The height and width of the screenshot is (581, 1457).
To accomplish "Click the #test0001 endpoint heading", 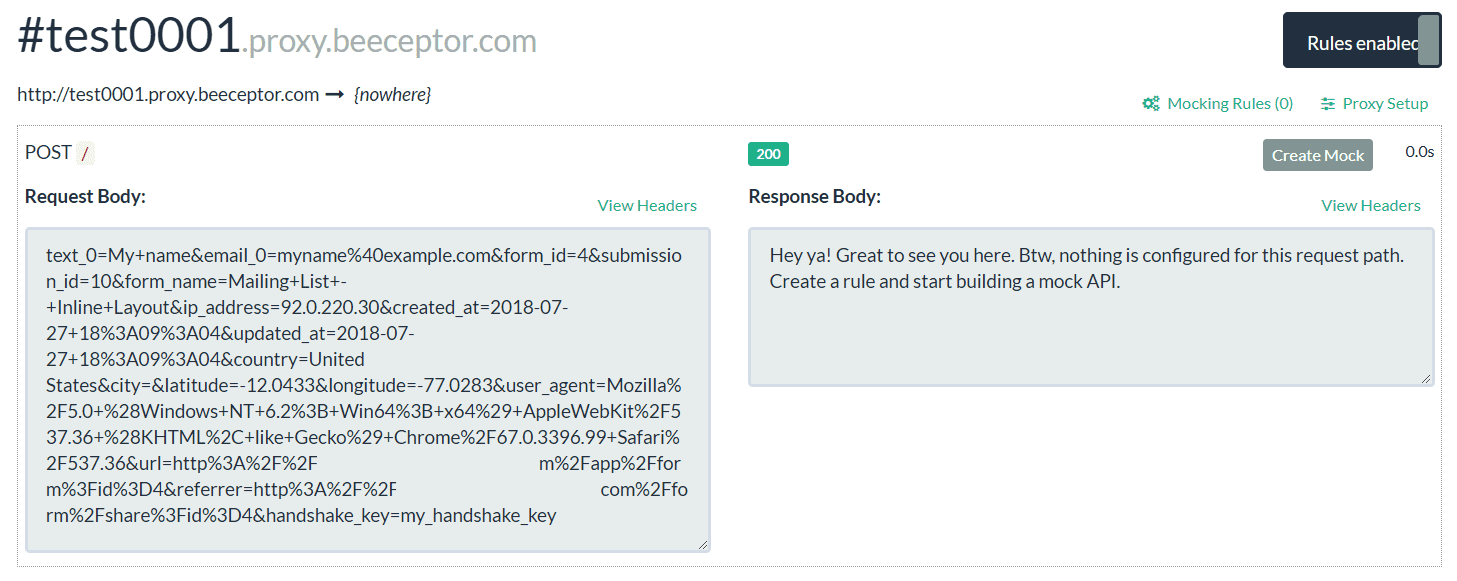I will (129, 37).
